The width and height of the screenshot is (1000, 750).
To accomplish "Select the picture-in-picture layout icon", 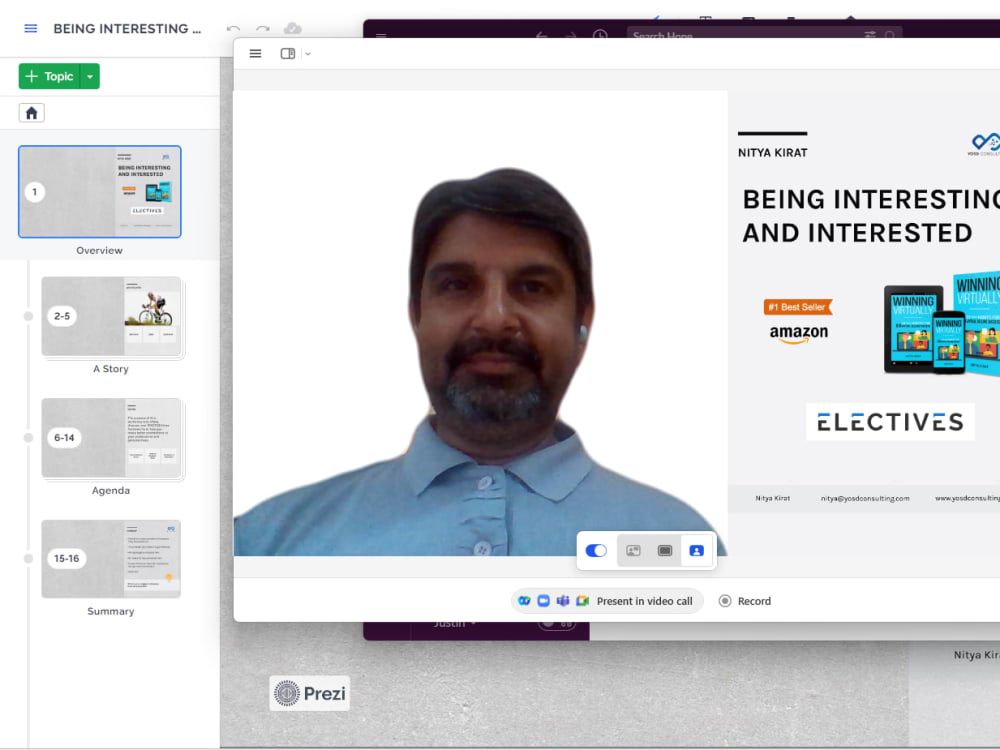I will (x=633, y=550).
